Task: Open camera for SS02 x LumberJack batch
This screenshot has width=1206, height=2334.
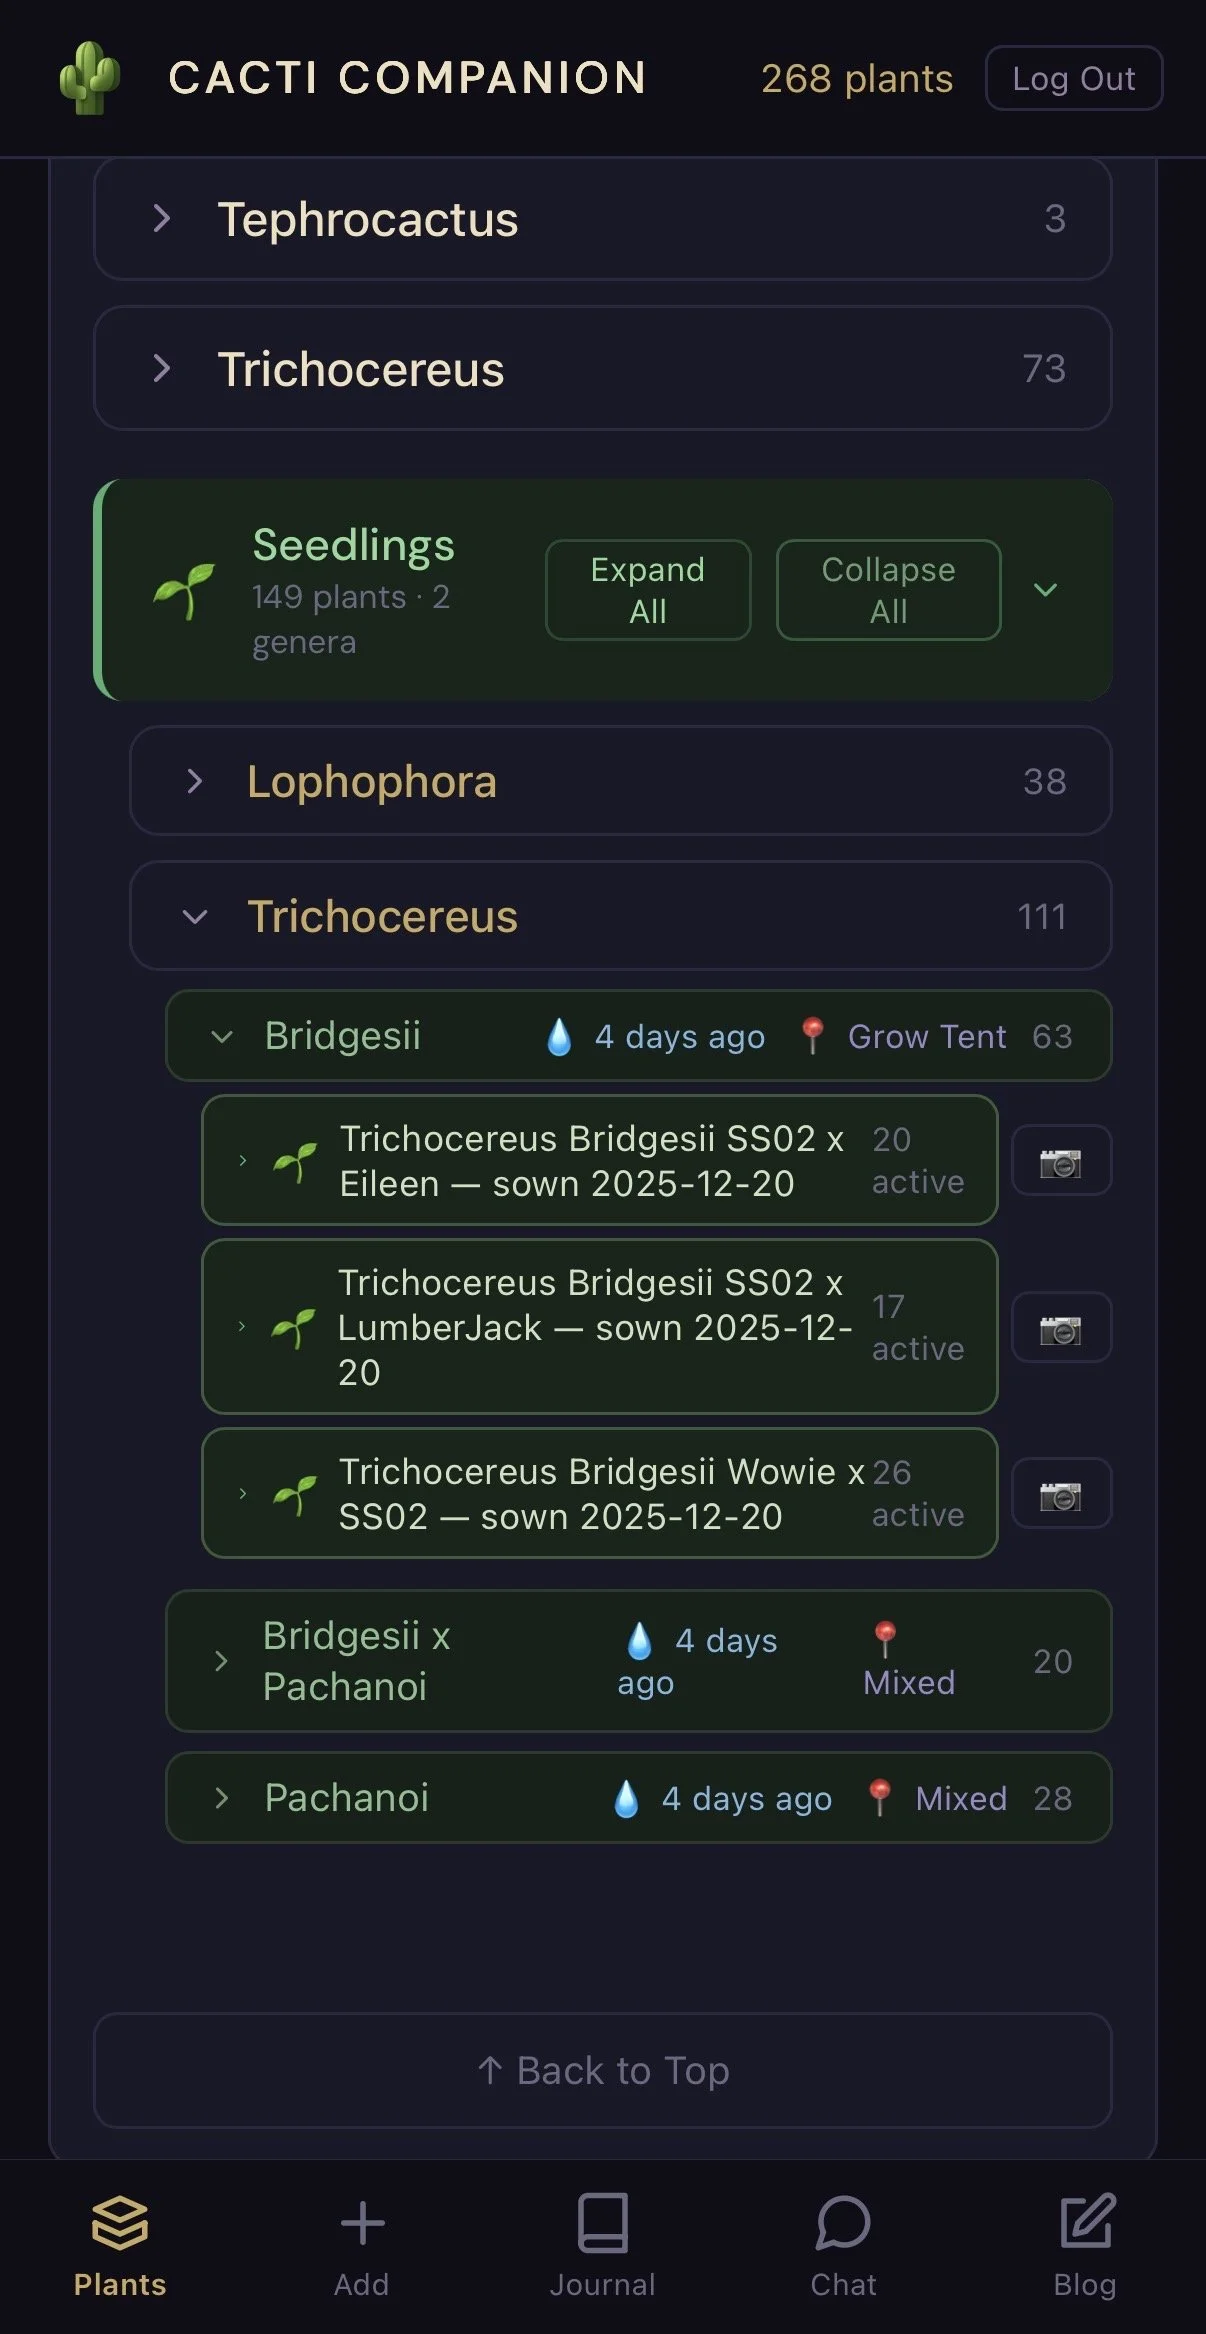Action: click(x=1061, y=1328)
